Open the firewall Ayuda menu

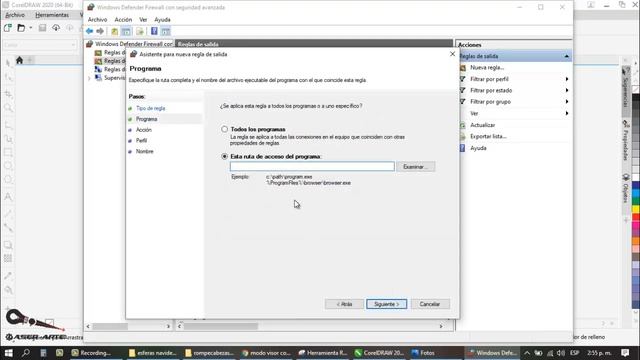[x=162, y=20]
